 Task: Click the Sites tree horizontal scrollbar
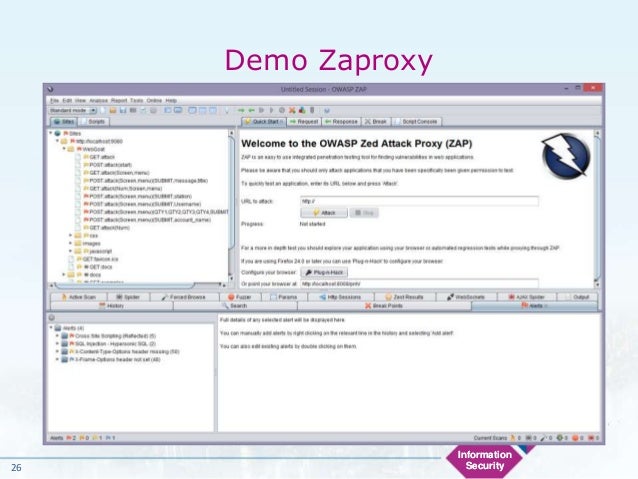click(x=137, y=284)
